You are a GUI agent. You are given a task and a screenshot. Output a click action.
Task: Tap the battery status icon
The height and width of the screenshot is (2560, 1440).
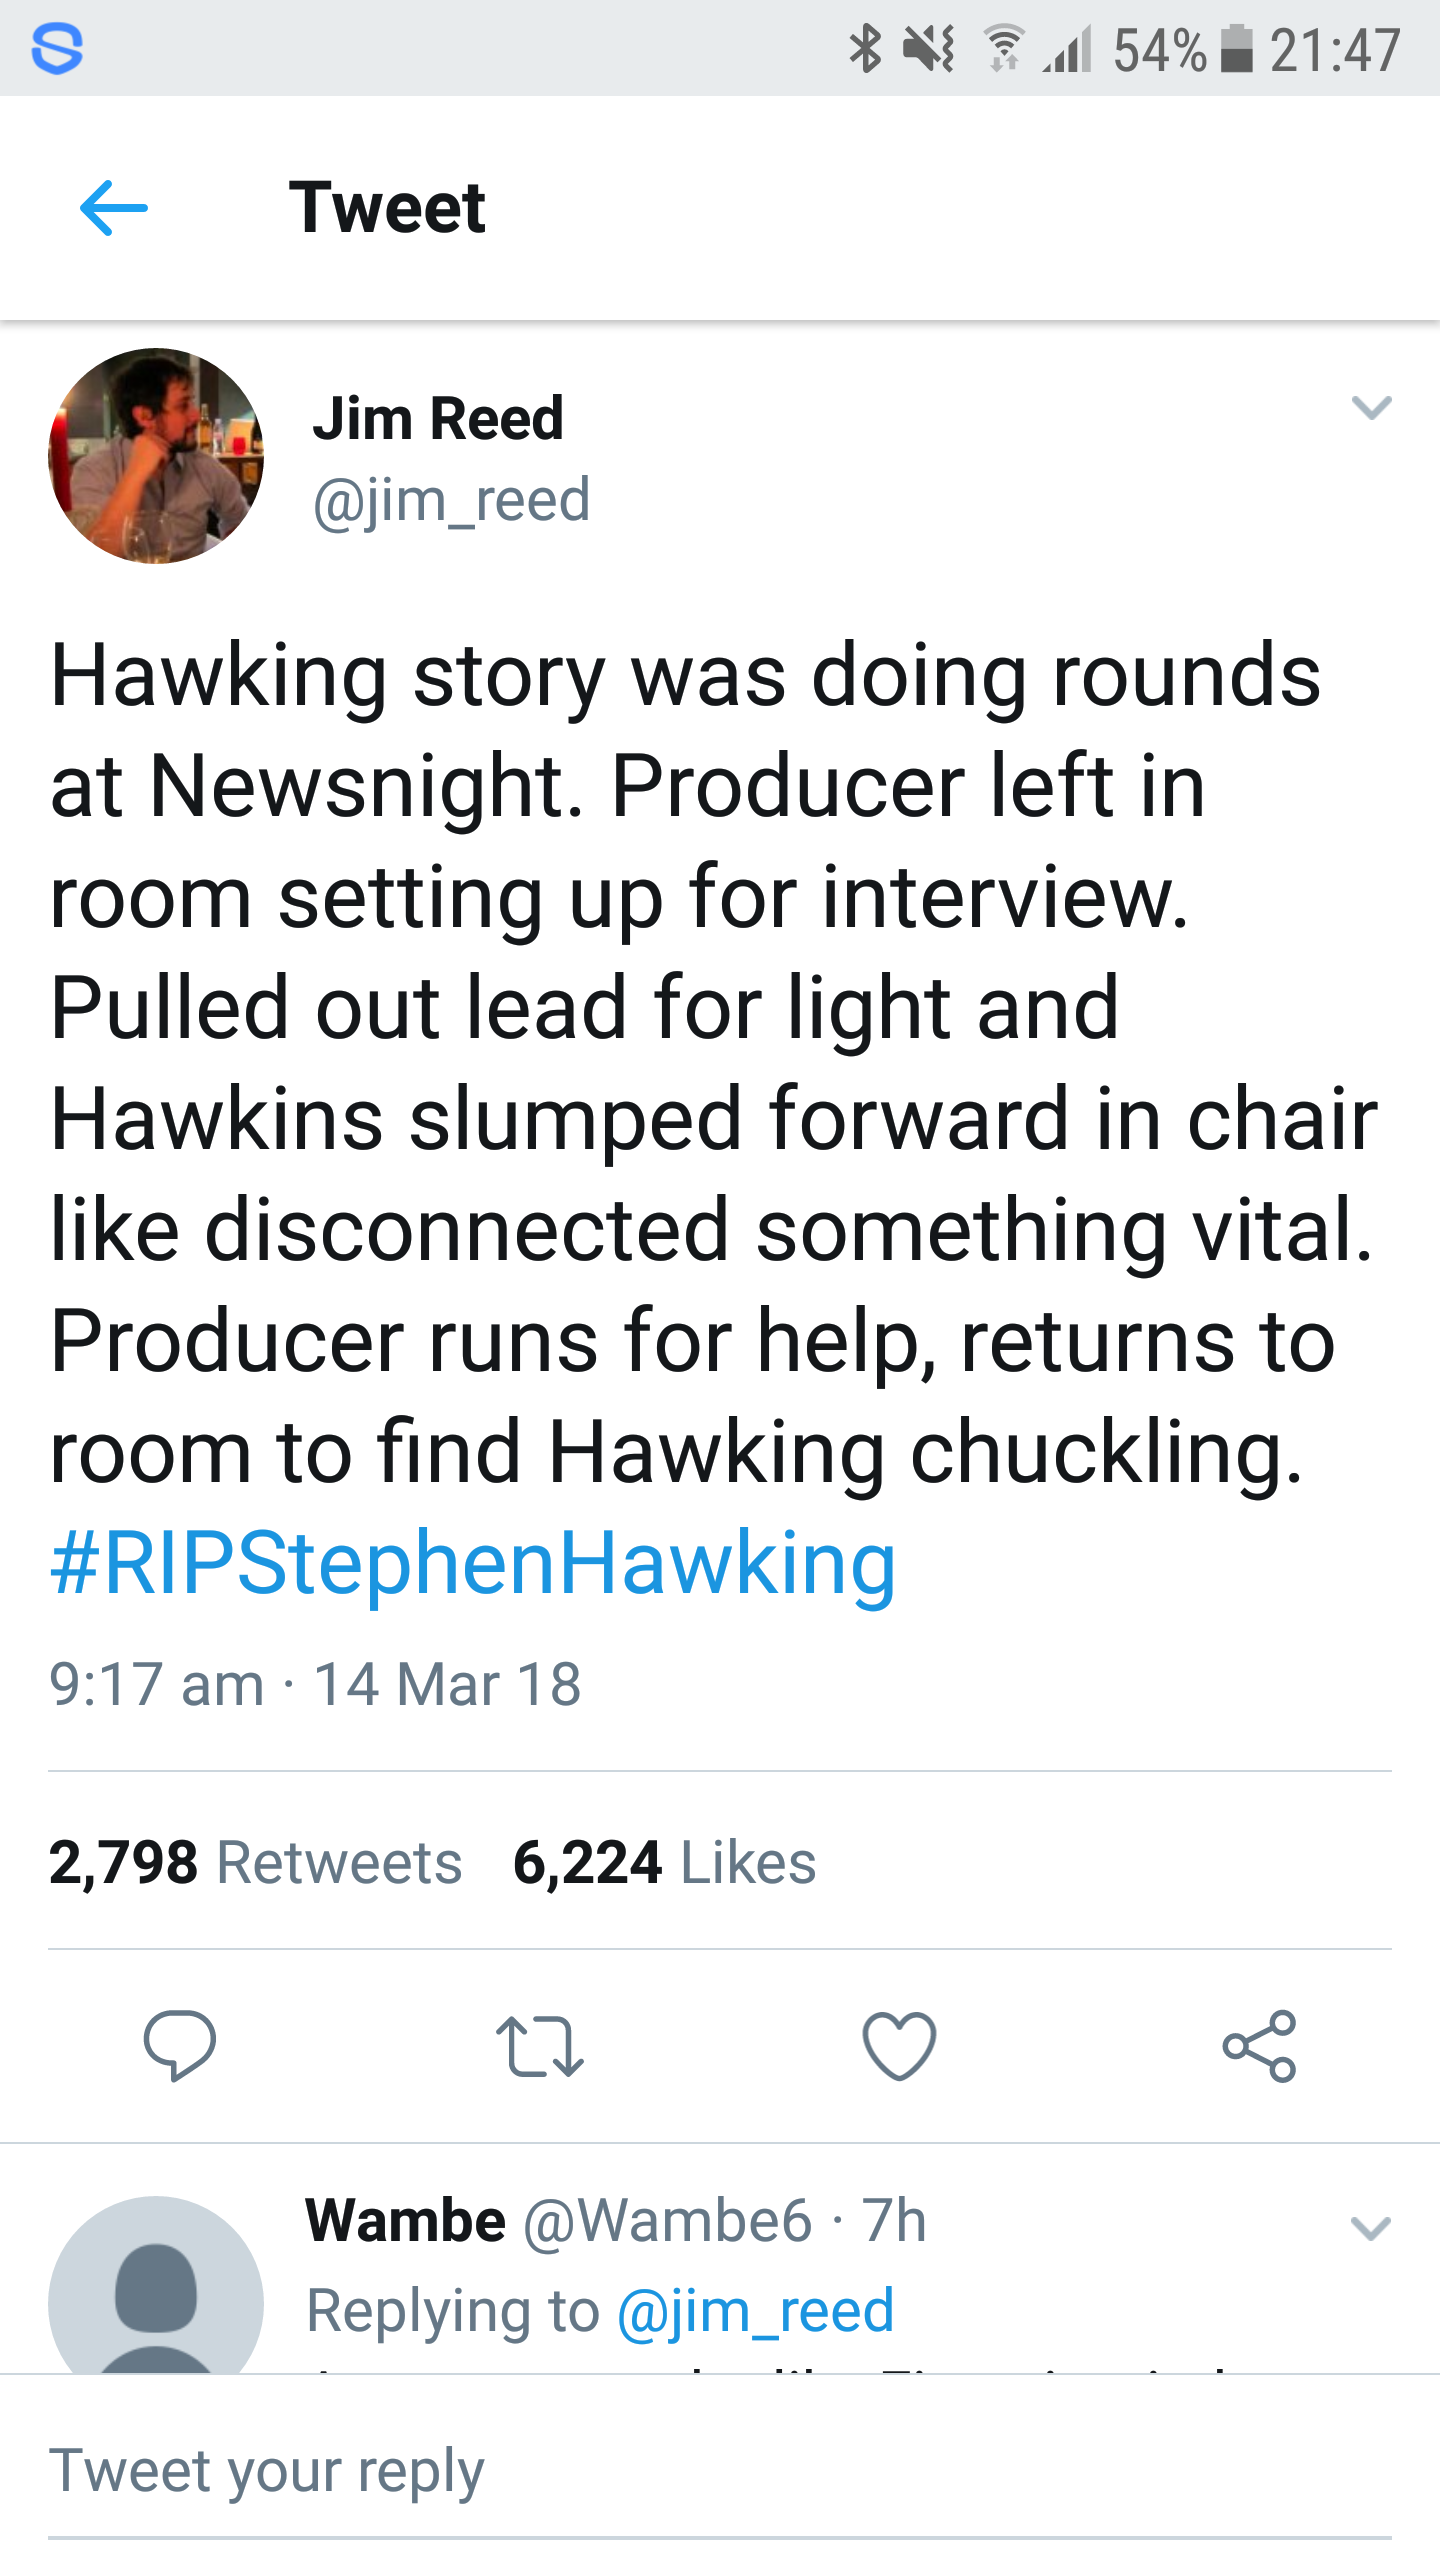[x=1237, y=49]
